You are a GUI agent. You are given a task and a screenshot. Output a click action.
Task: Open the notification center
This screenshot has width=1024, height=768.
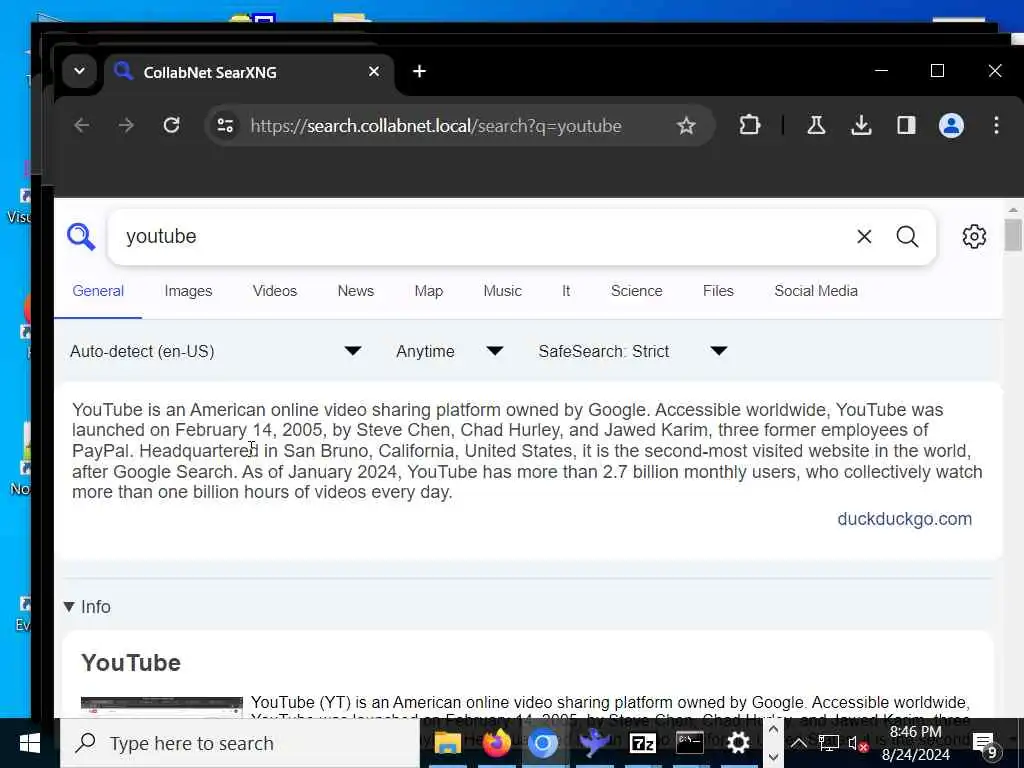coord(985,745)
